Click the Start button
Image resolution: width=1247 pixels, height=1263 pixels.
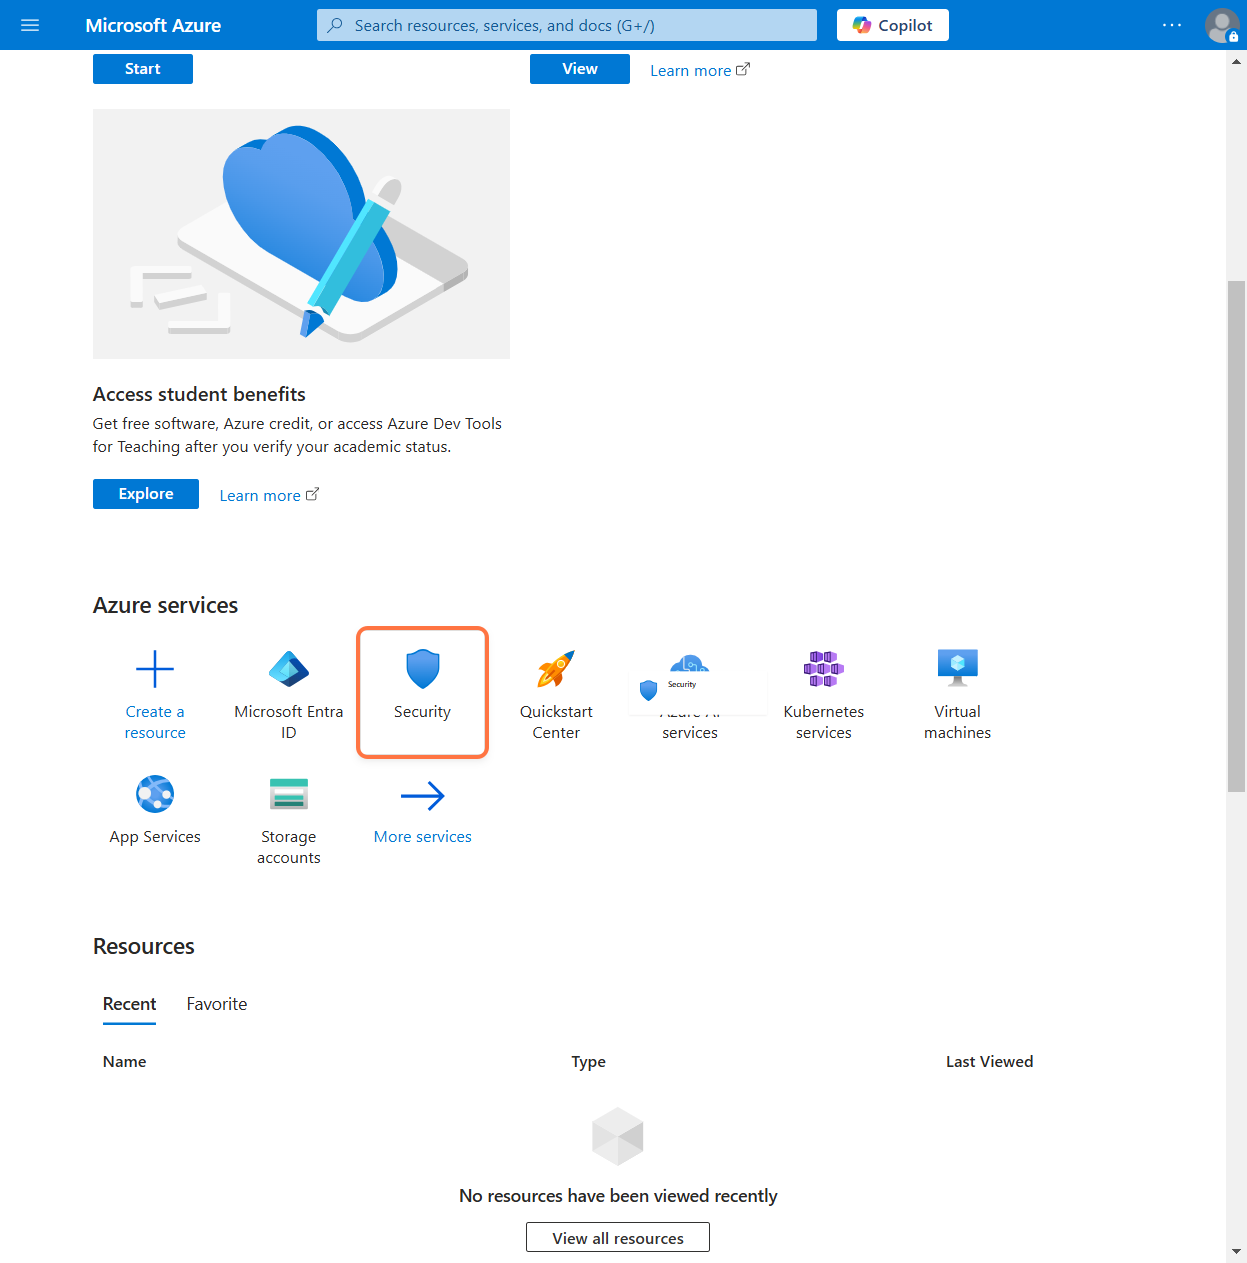click(143, 69)
